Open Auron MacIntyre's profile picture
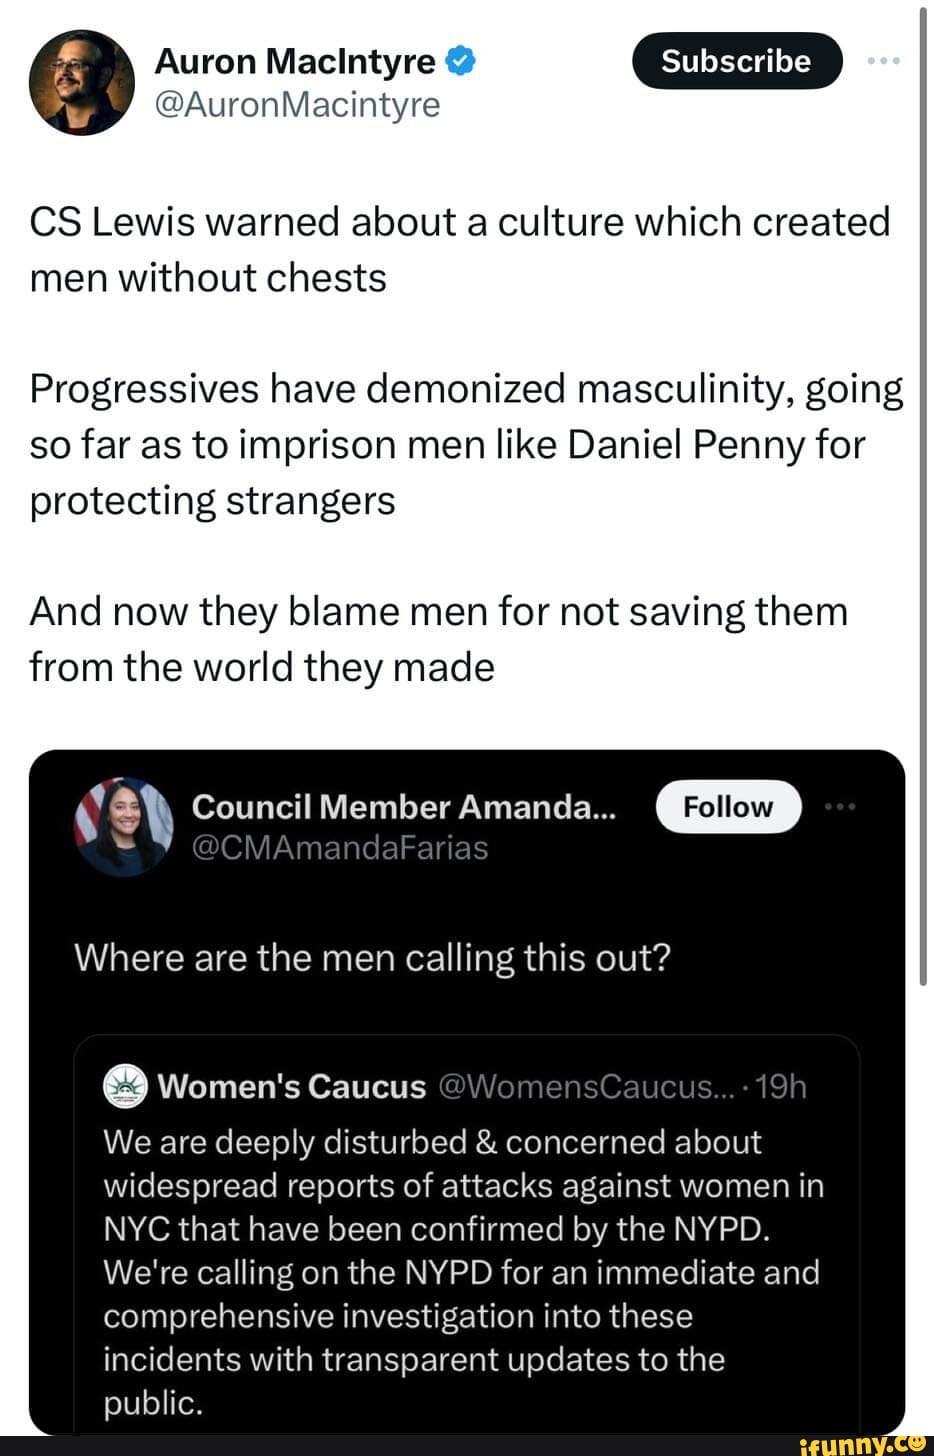The height and width of the screenshot is (1456, 934). 82,82
